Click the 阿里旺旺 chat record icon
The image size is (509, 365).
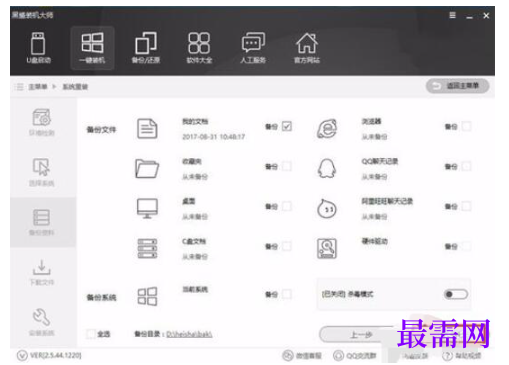tap(327, 209)
